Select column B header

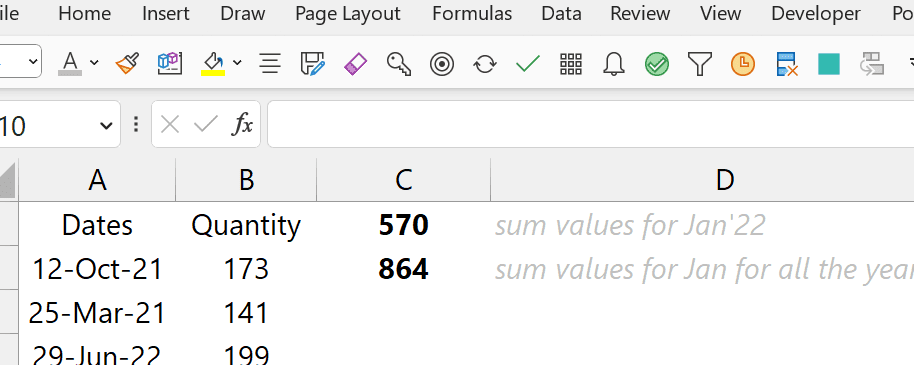[246, 180]
